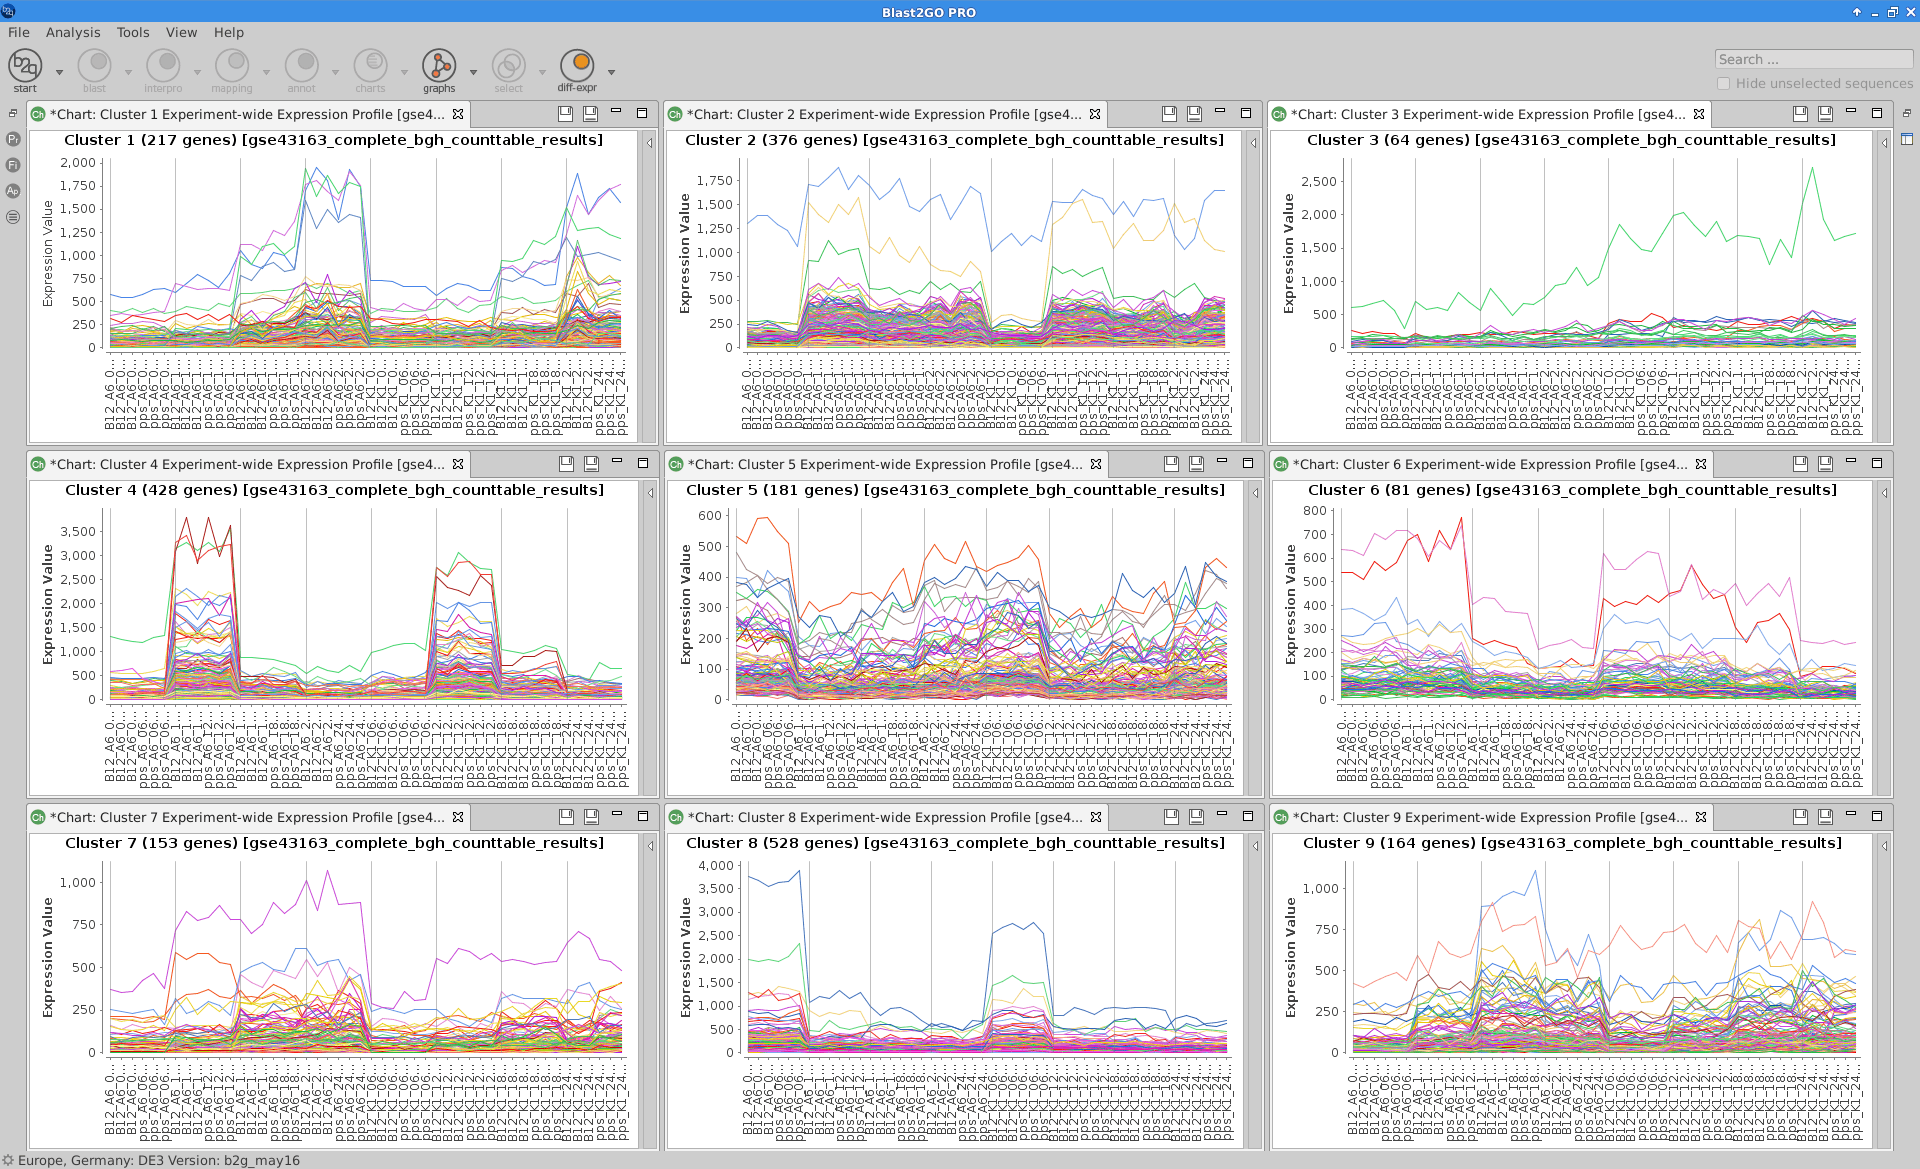Click the panel layout icon below the right-edge restore icon

point(1907,139)
